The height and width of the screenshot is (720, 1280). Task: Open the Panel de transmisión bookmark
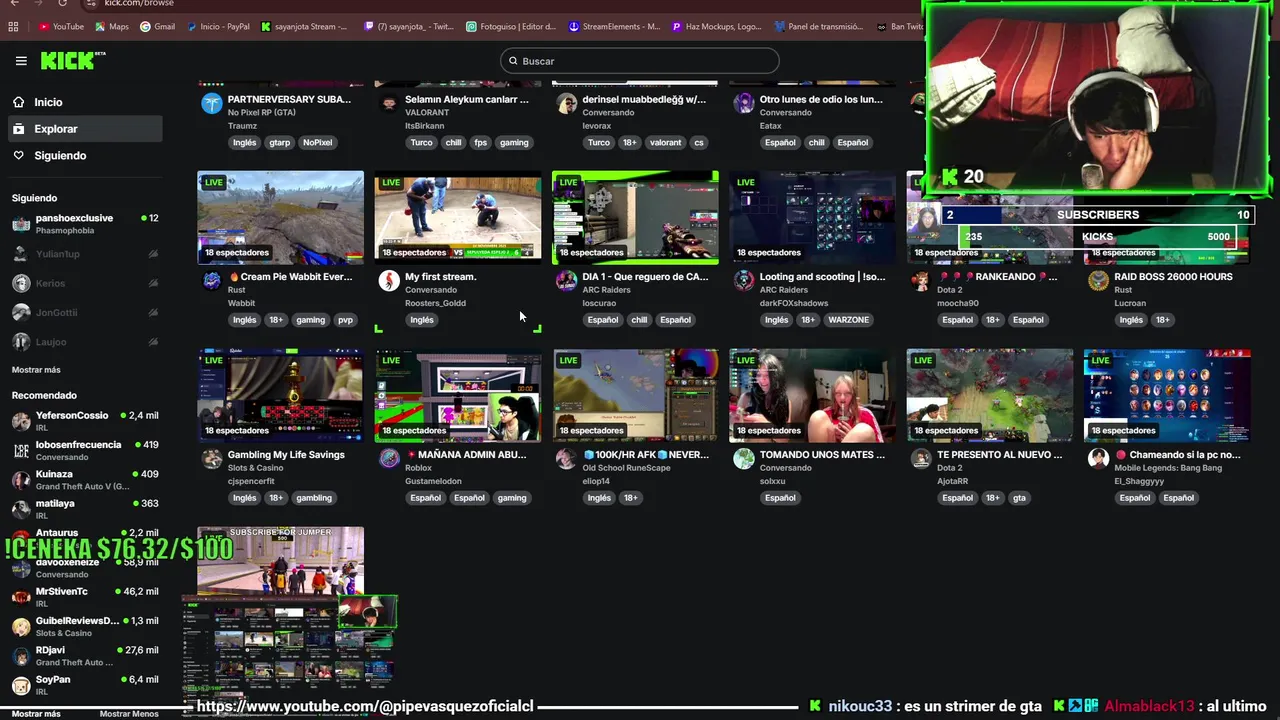pyautogui.click(x=820, y=27)
